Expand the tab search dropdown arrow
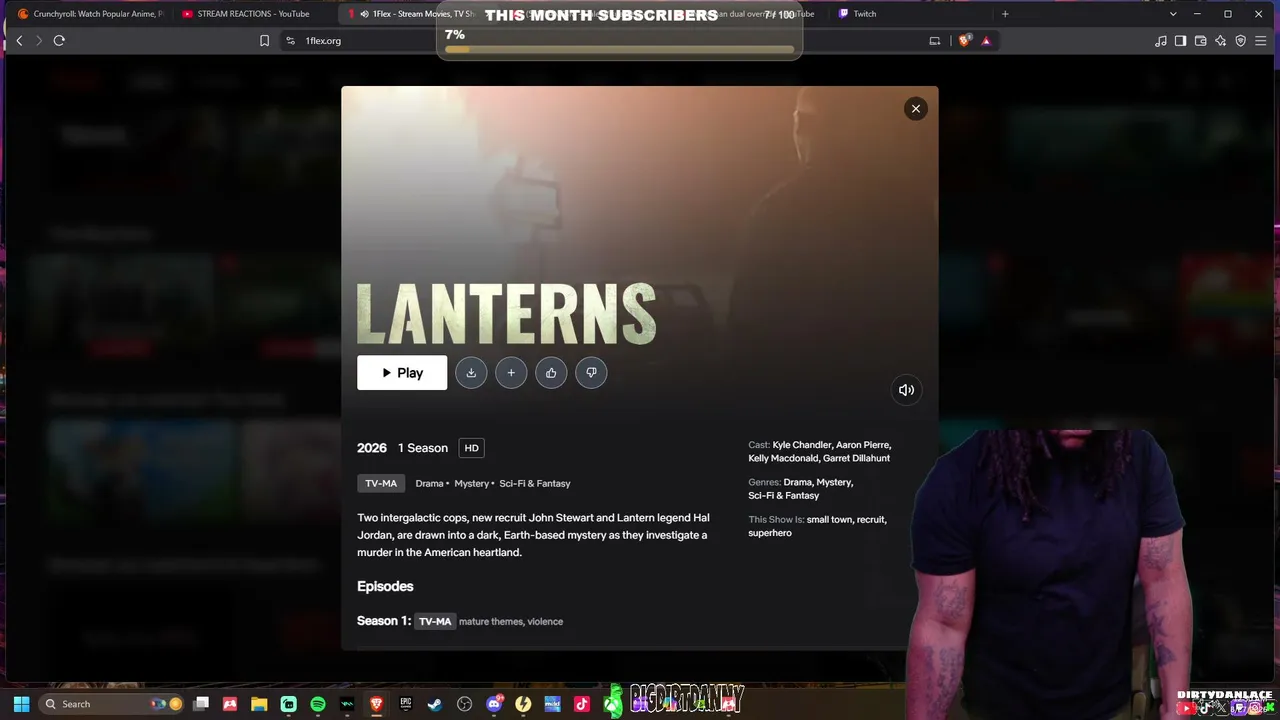Image resolution: width=1280 pixels, height=720 pixels. click(1173, 14)
